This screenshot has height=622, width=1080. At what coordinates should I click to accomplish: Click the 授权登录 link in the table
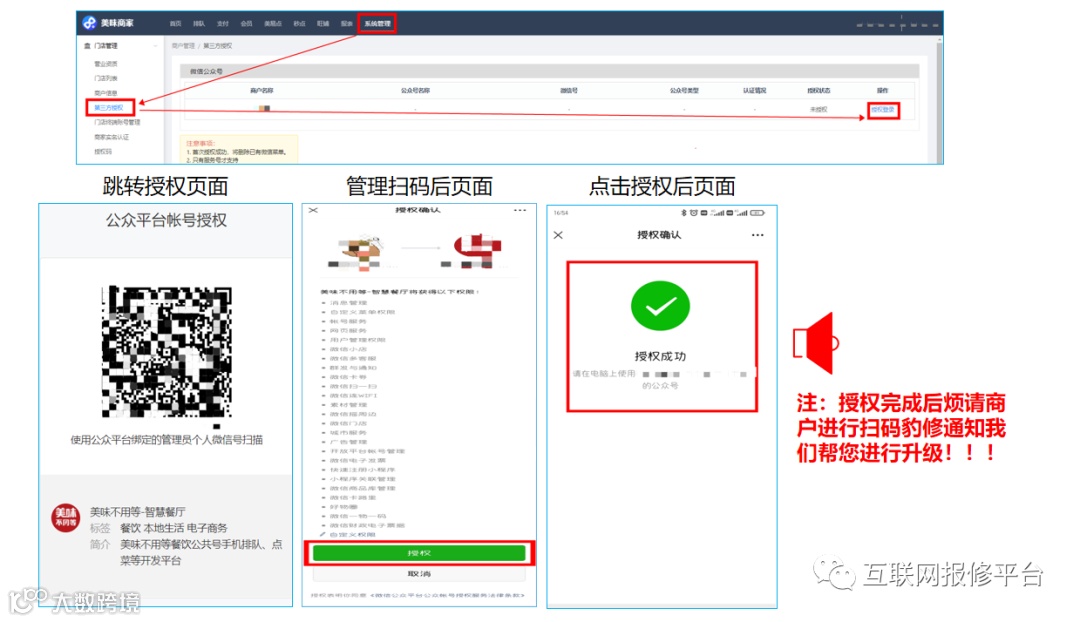(883, 110)
